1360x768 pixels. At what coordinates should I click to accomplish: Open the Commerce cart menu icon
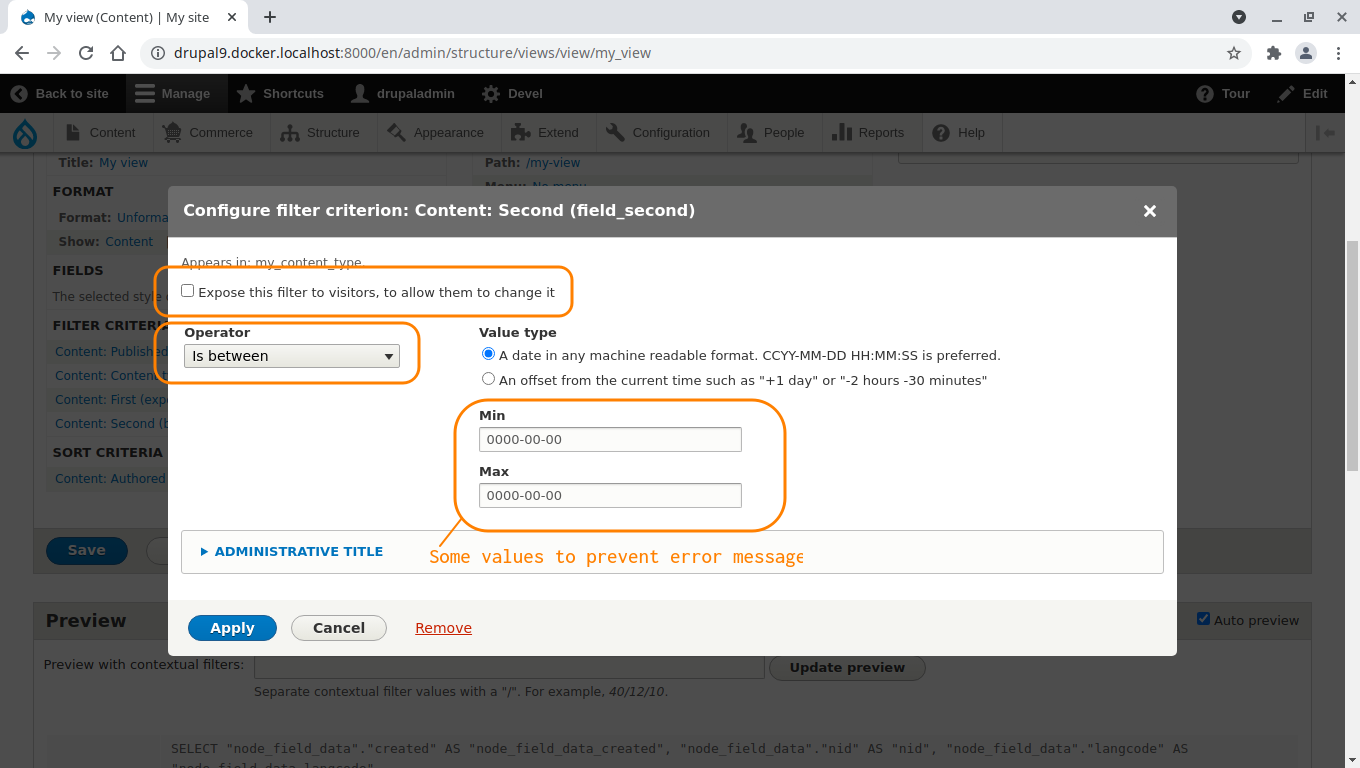[172, 133]
